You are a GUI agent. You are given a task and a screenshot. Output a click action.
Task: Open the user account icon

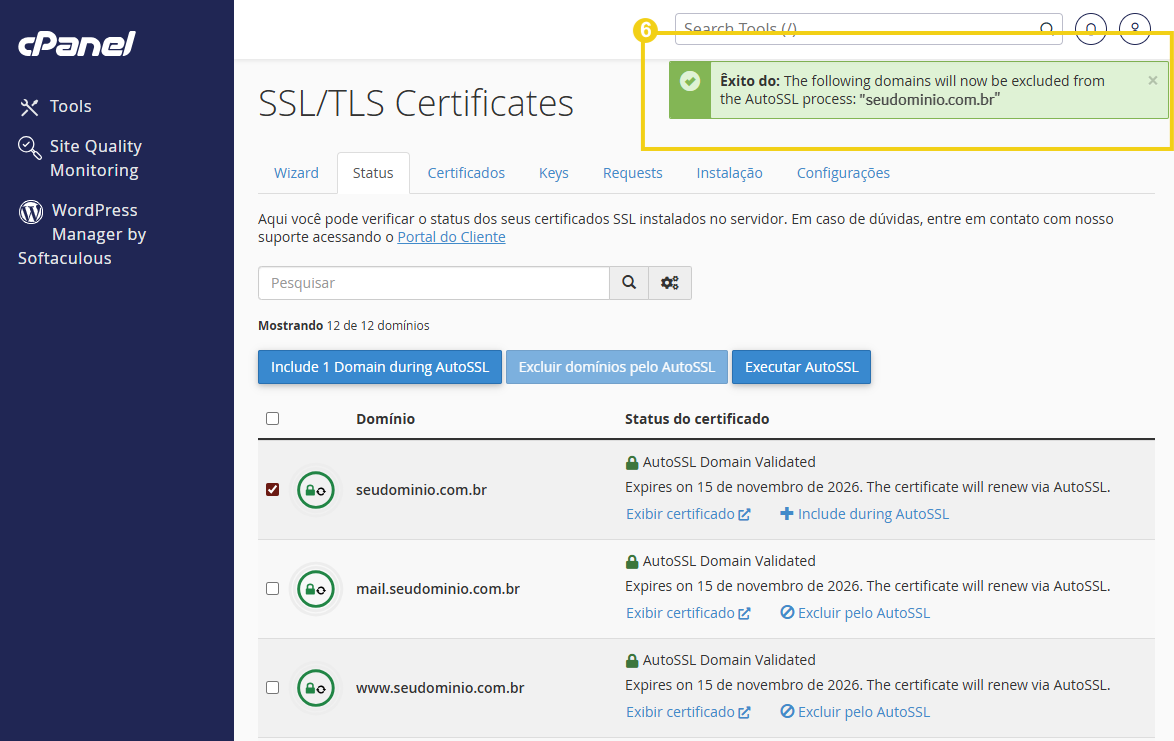pyautogui.click(x=1134, y=28)
